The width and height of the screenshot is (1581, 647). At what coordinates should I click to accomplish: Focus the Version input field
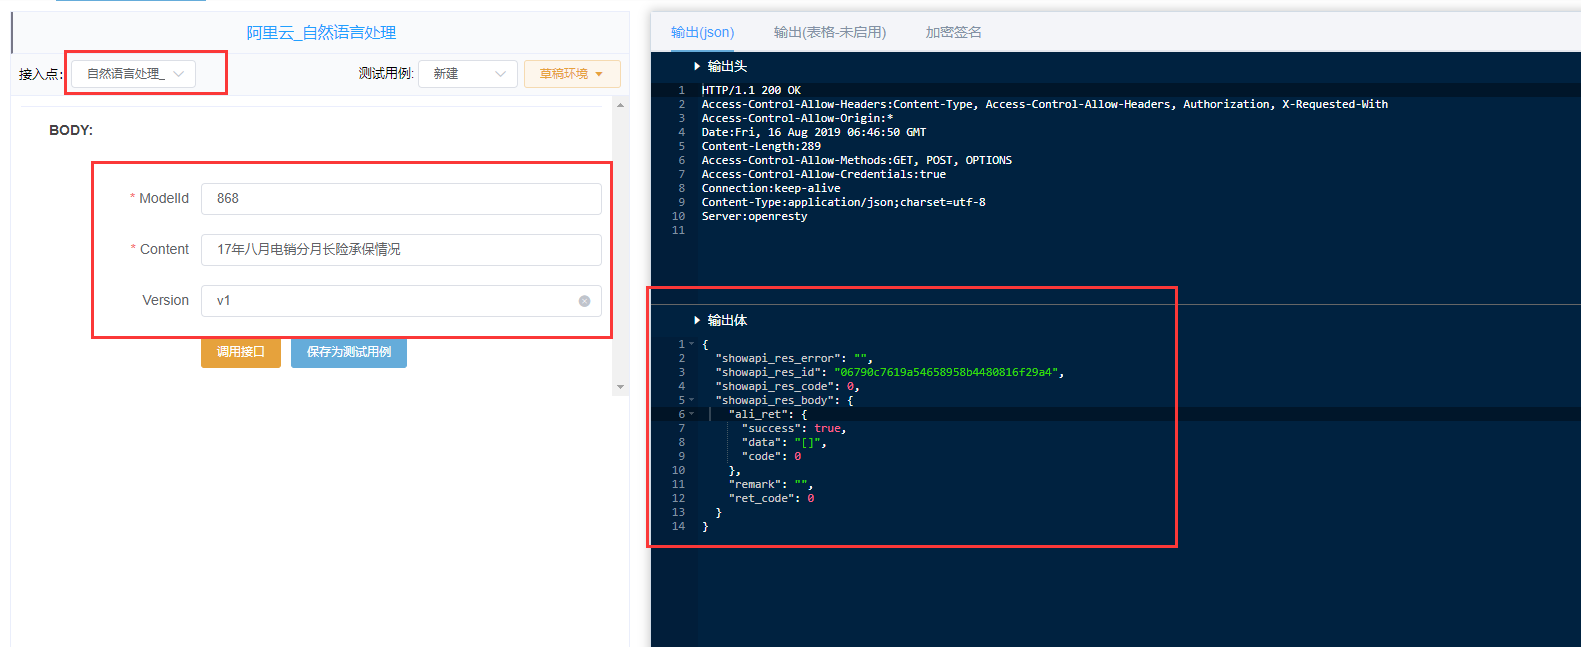(401, 300)
